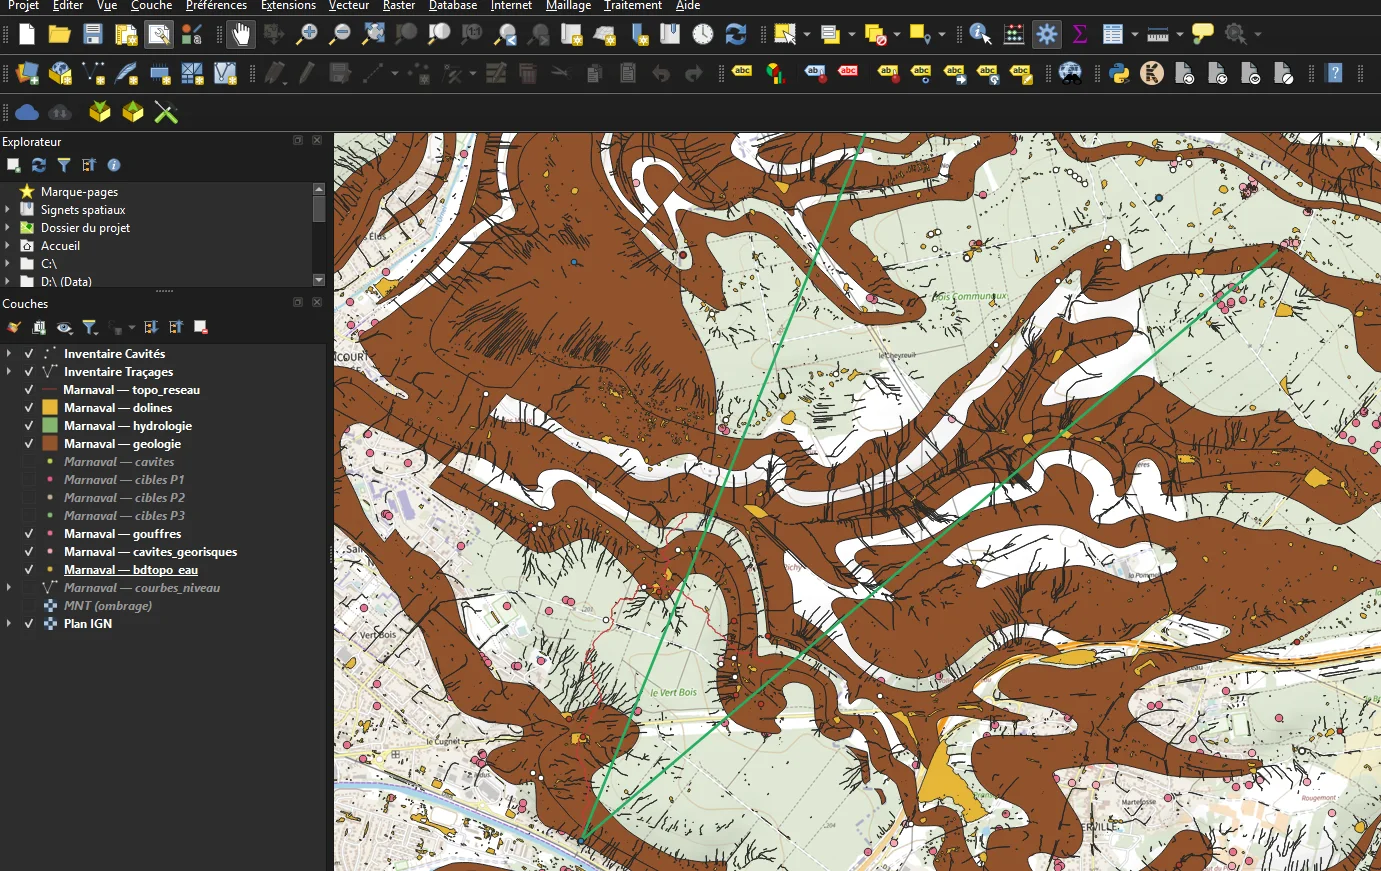The image size is (1381, 871).
Task: Activate the Zoom In magnifier tool
Action: click(x=307, y=35)
